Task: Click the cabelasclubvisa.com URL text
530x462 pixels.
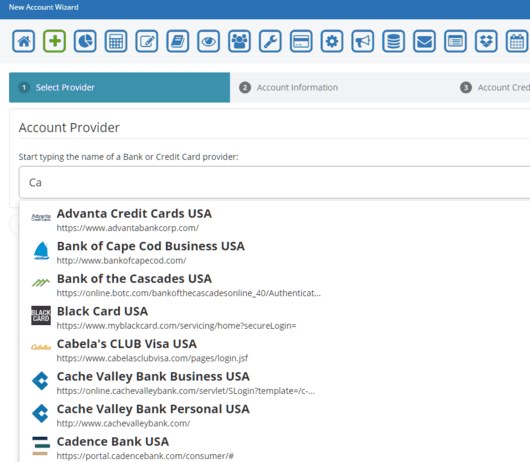Action: tap(152, 358)
